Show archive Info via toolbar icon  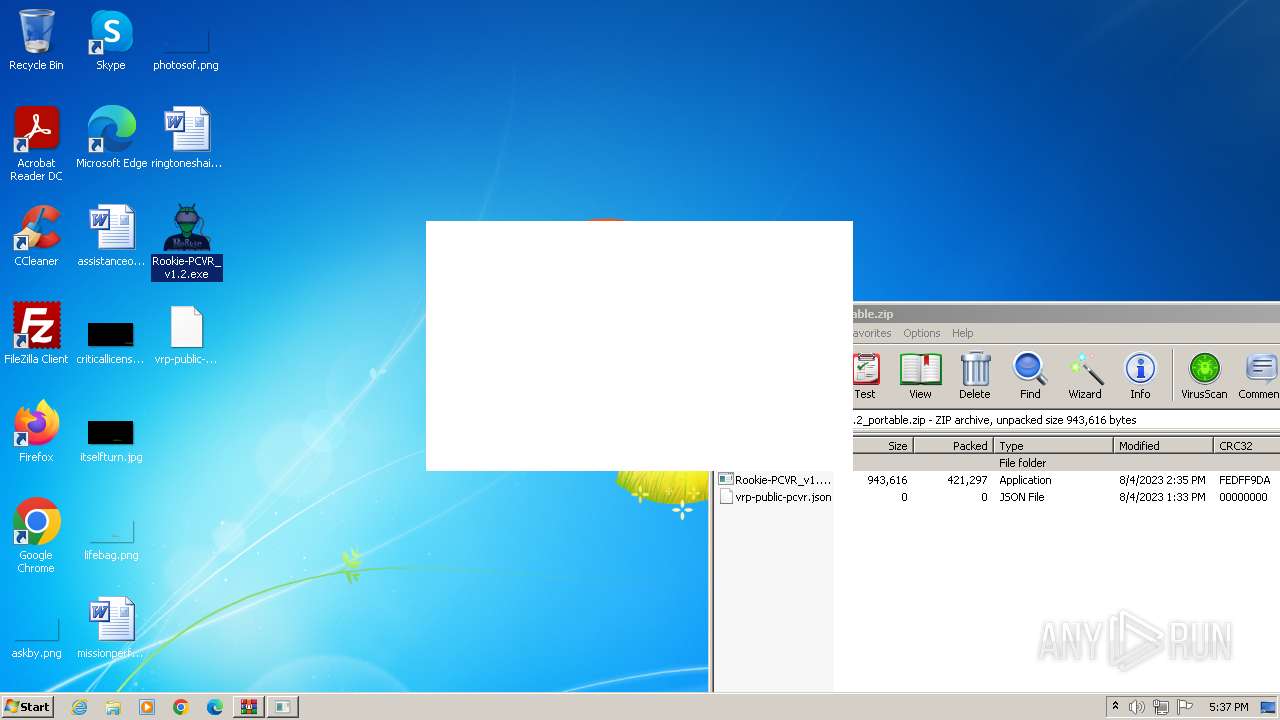coord(1140,376)
